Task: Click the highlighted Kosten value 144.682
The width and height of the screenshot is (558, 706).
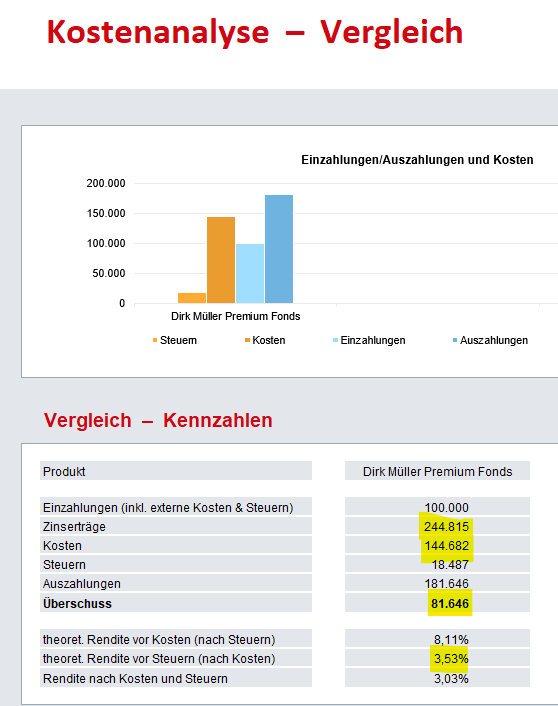Action: (446, 546)
